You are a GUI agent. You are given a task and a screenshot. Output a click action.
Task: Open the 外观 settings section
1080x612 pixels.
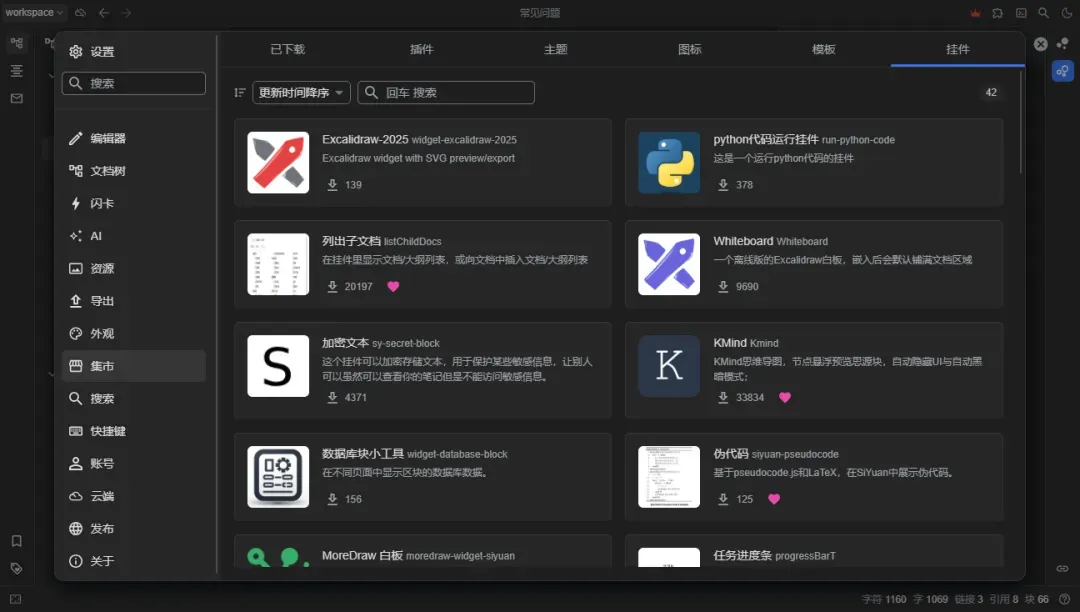pyautogui.click(x=134, y=333)
